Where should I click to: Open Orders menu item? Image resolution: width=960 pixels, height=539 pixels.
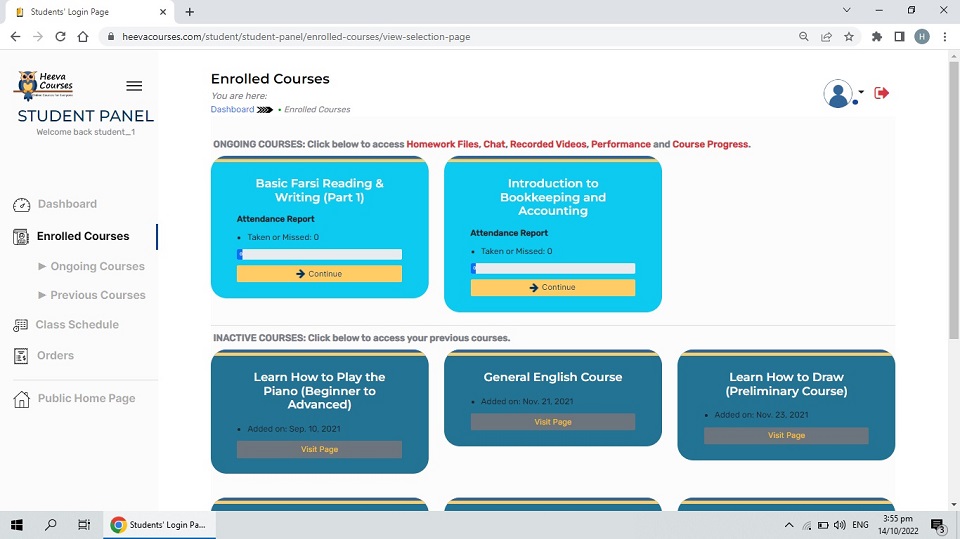[56, 355]
